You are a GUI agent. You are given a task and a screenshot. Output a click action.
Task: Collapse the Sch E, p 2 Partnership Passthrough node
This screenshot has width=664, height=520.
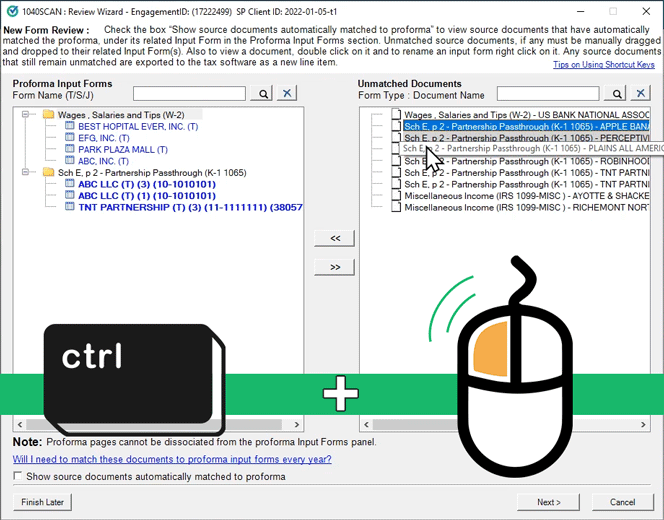pos(27,173)
